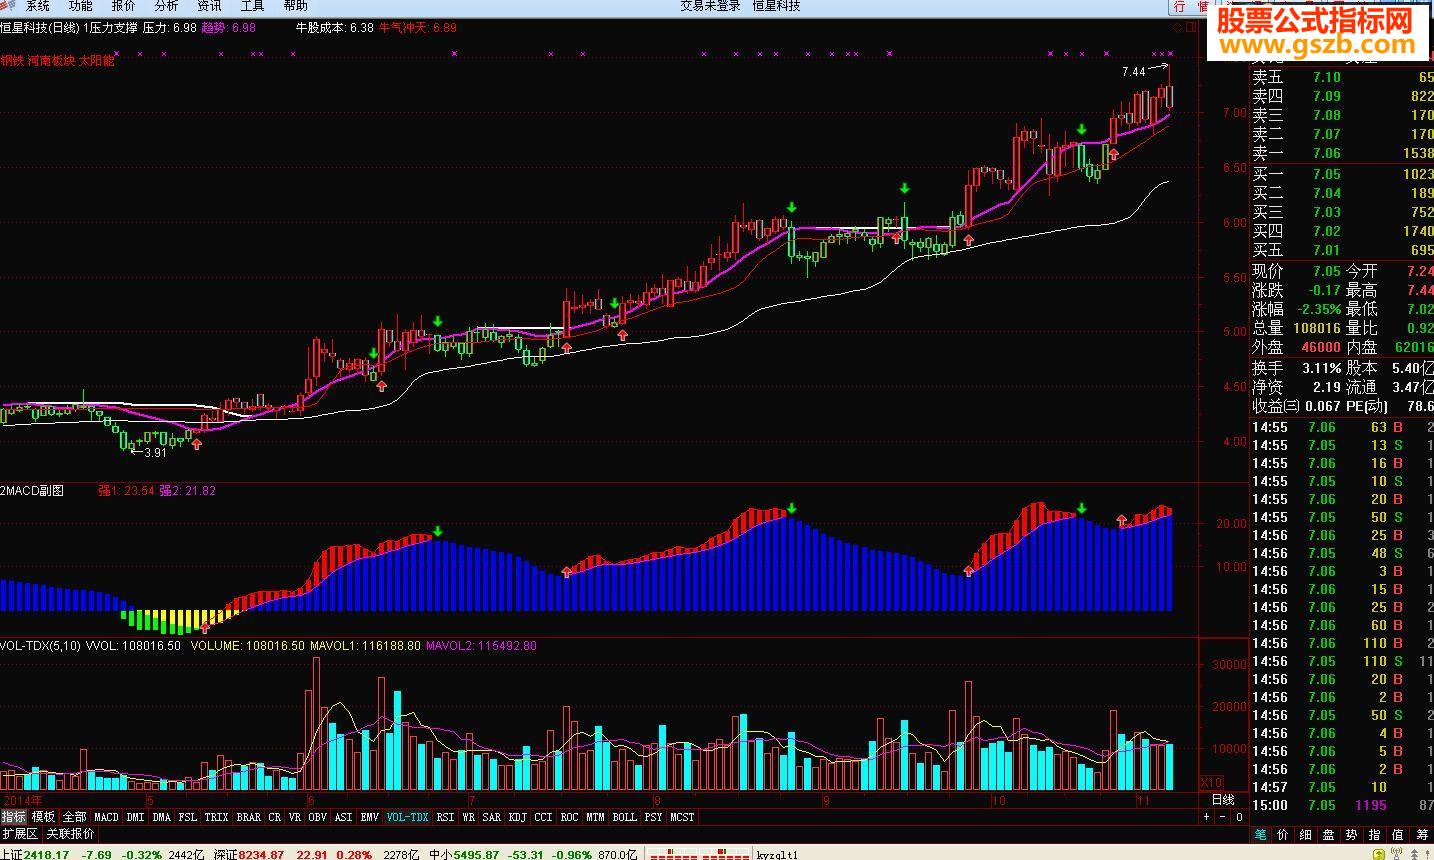Viewport: 1434px width, 860px height.
Task: Select the BRAR indicator tab
Action: (x=248, y=817)
